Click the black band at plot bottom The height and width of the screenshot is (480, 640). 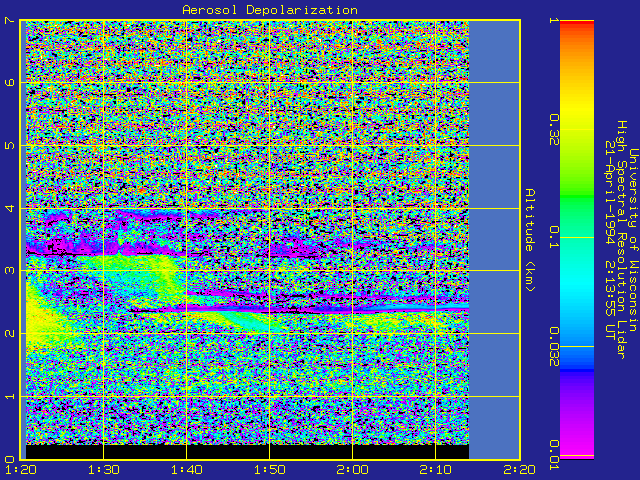point(247,452)
